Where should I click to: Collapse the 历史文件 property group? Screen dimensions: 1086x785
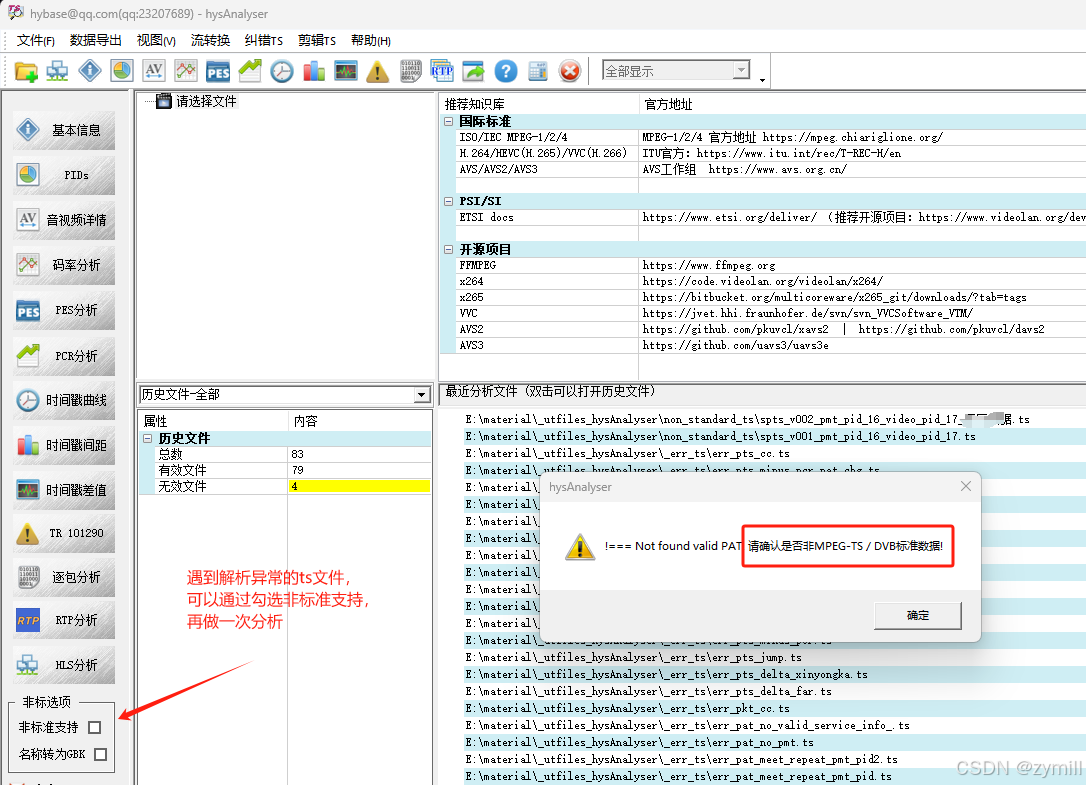coord(147,439)
